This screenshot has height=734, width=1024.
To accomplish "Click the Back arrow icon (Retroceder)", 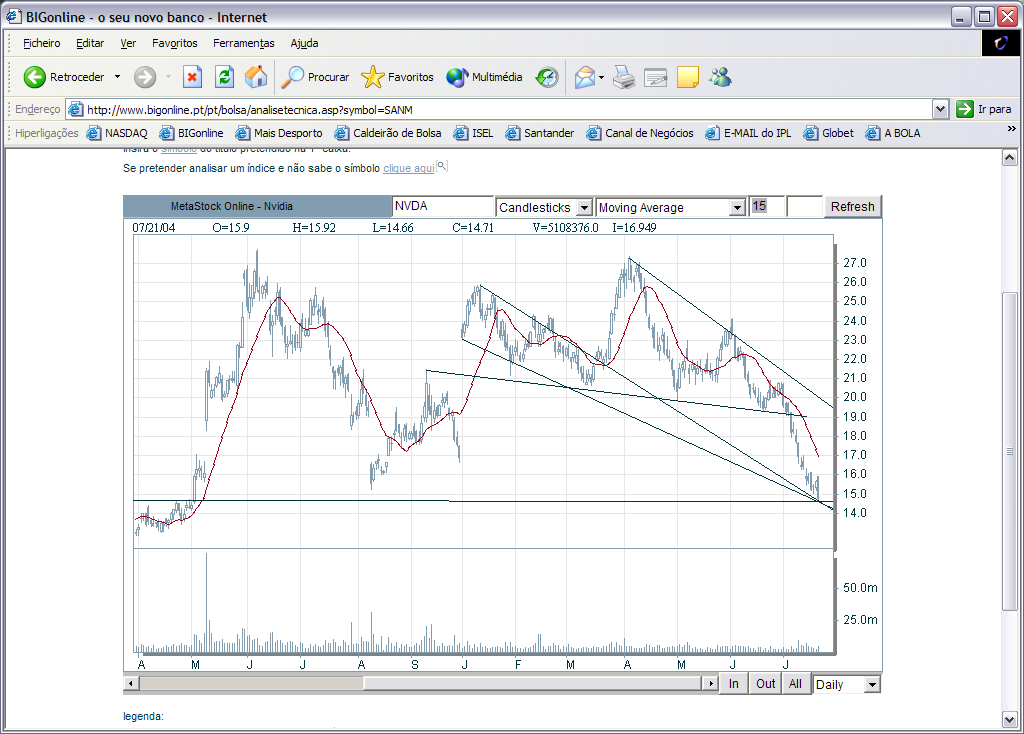I will [35, 77].
